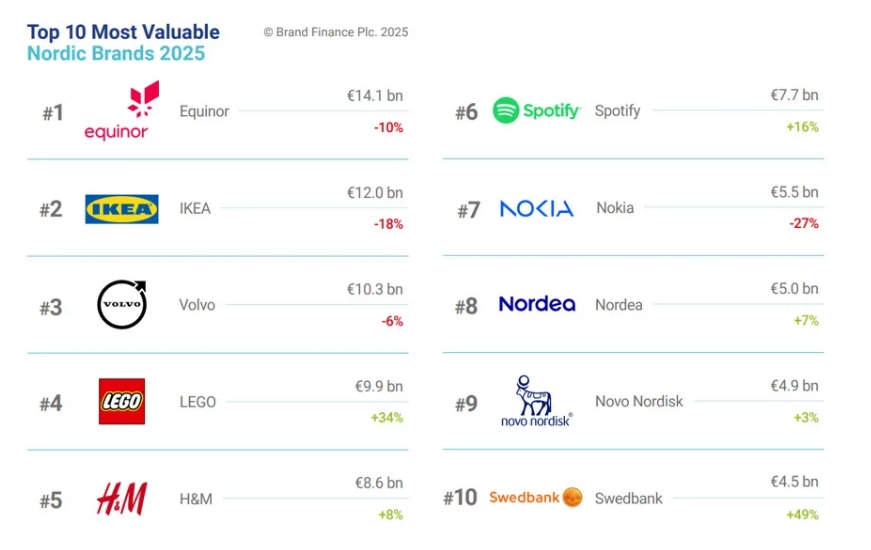The height and width of the screenshot is (550, 871).
Task: Click the Novo Nordisk brand name text
Action: coord(639,401)
